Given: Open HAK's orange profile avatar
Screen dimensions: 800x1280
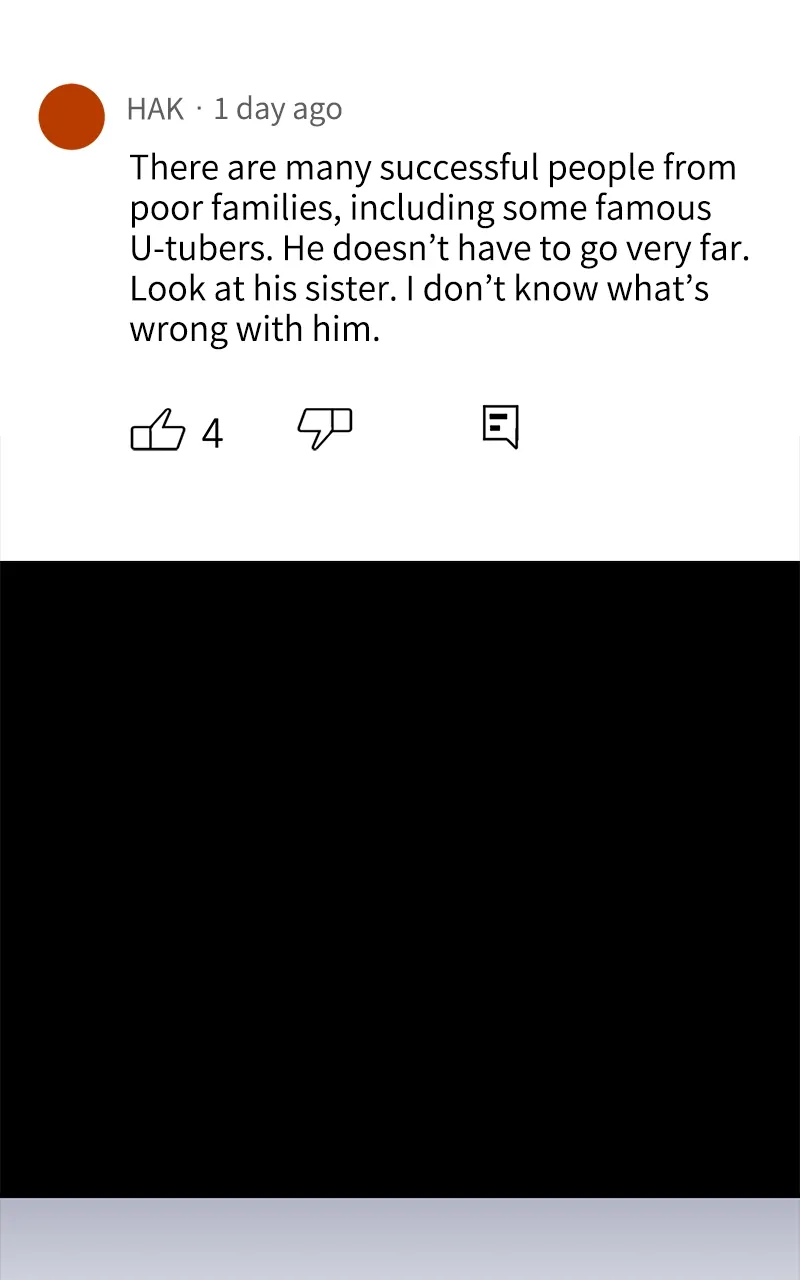Looking at the screenshot, I should click(x=72, y=117).
